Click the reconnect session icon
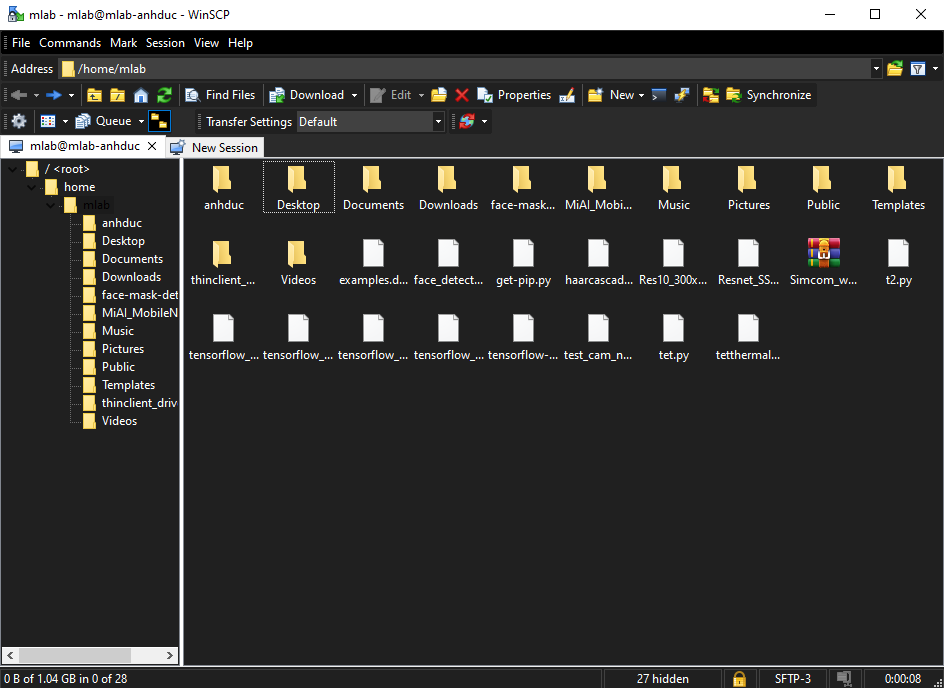944x688 pixels. pyautogui.click(x=467, y=122)
